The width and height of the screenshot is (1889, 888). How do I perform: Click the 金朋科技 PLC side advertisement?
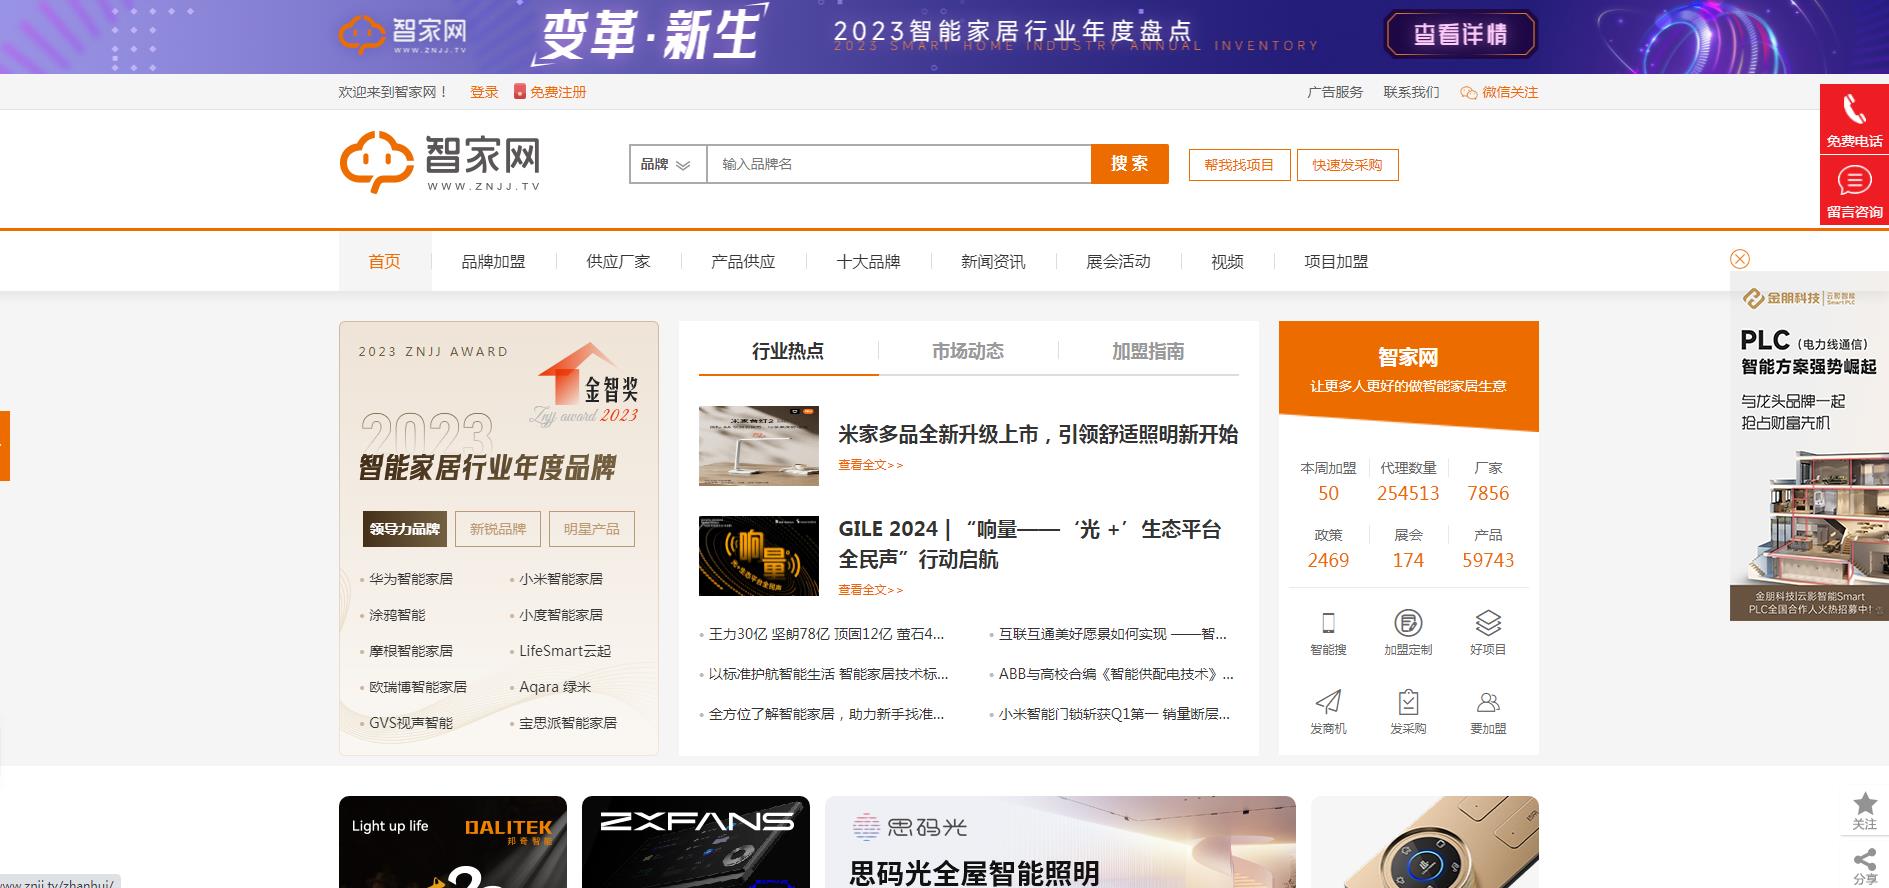(1809, 446)
